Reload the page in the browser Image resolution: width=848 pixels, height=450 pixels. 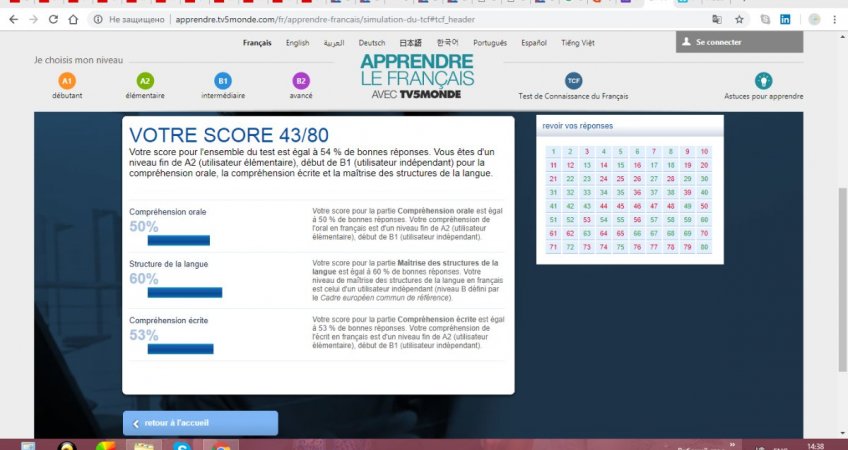click(53, 19)
